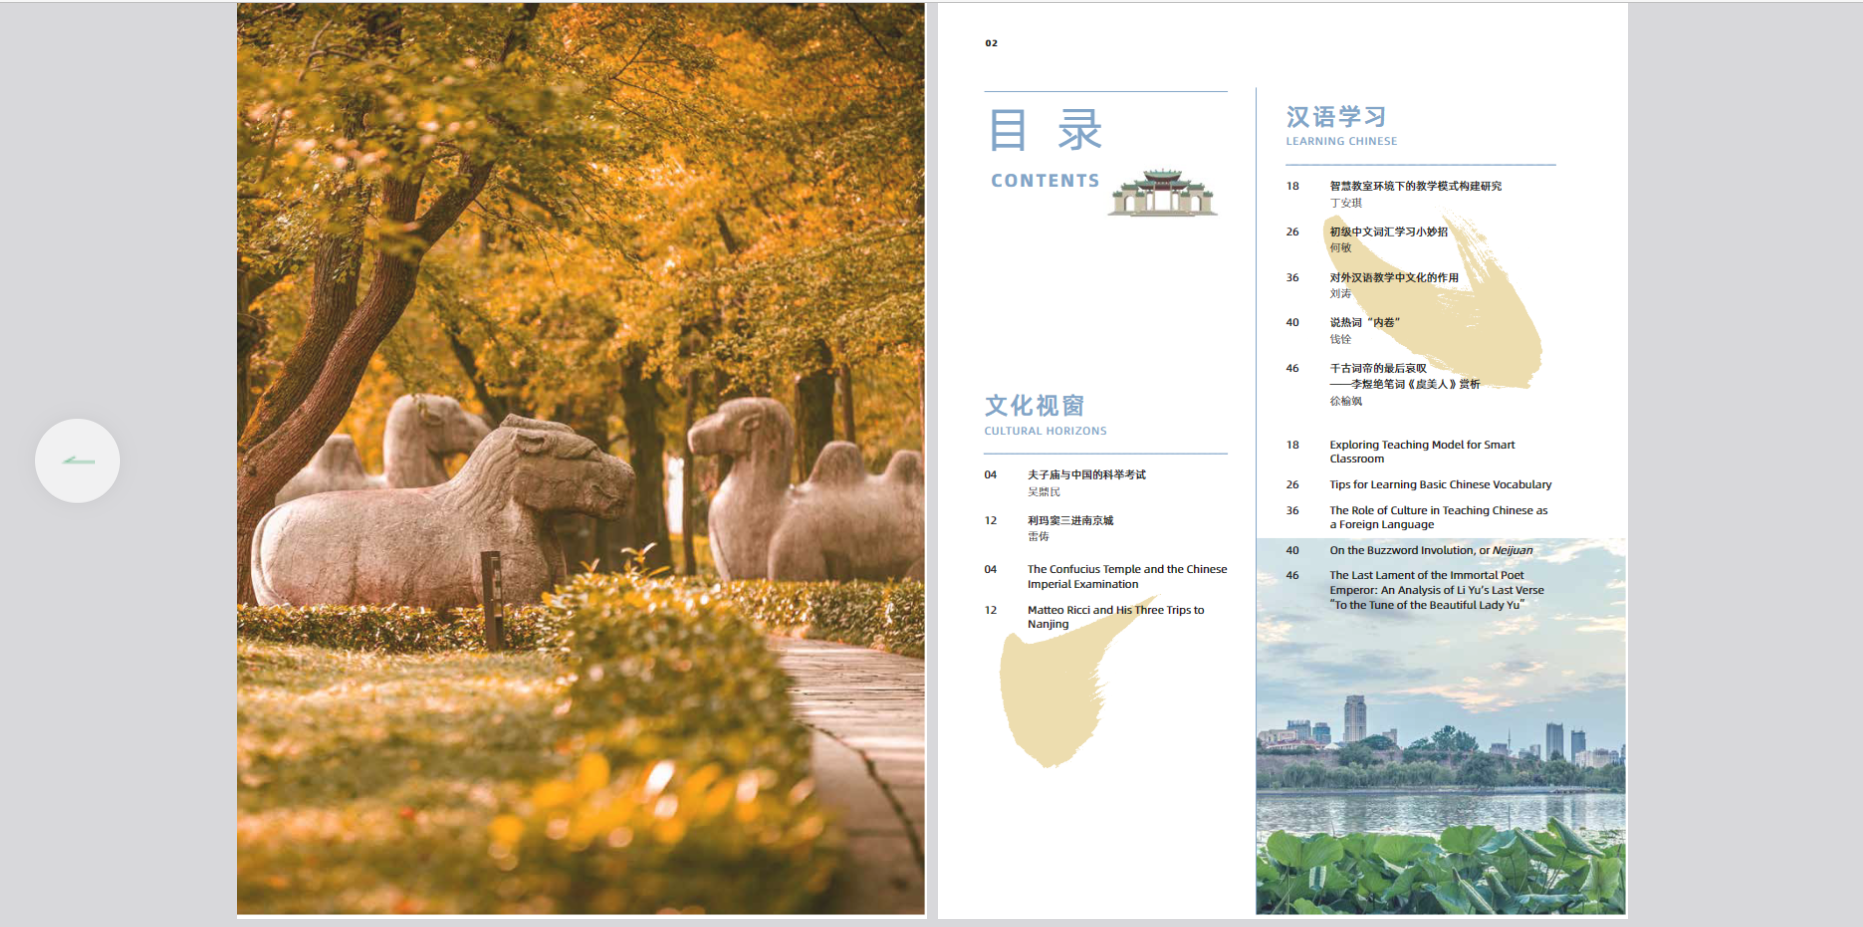The width and height of the screenshot is (1863, 927).
Task: Click the 'CONTENTS' title text
Action: click(x=1045, y=181)
